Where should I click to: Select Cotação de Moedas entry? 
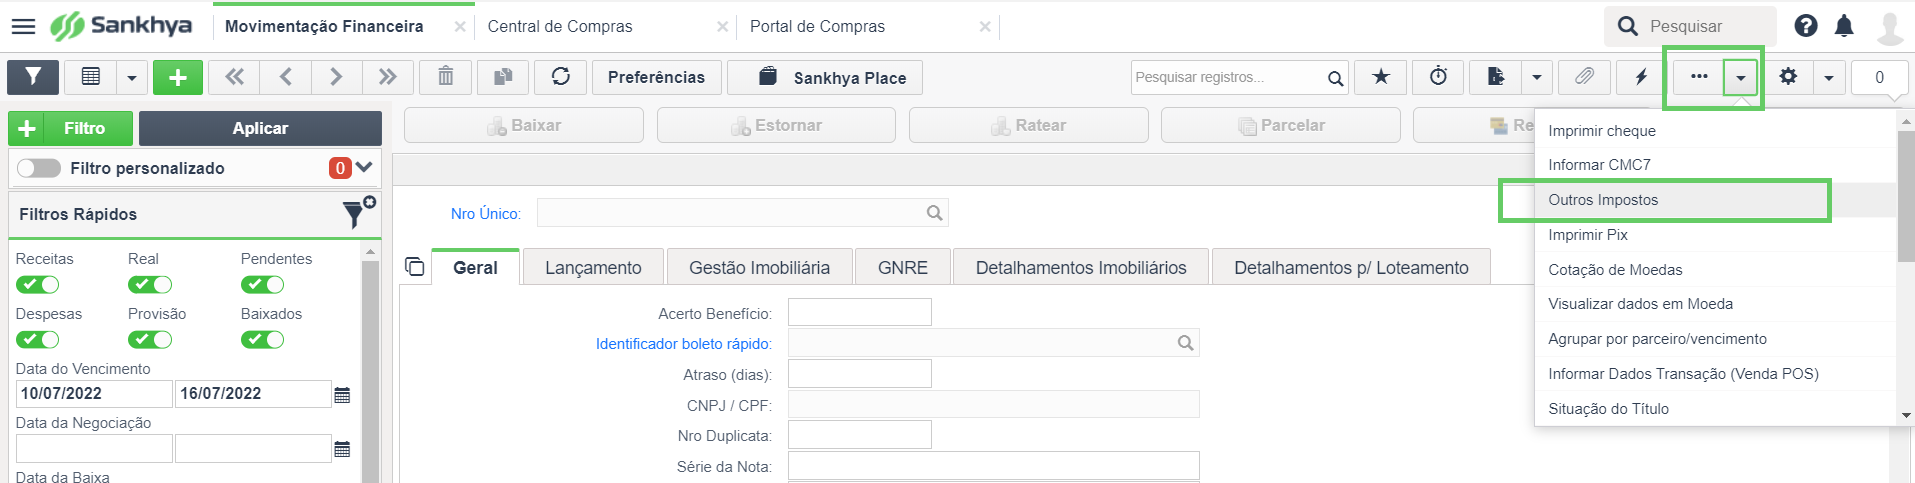[x=1715, y=270]
